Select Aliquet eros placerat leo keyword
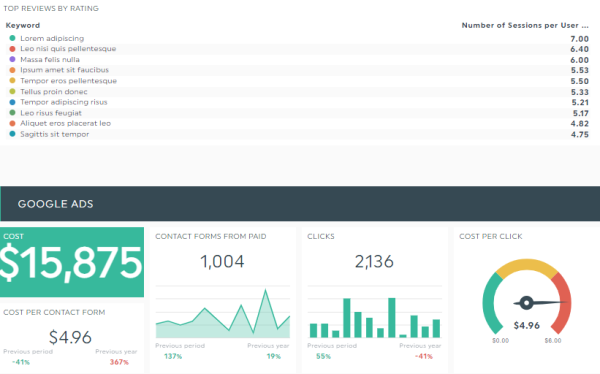This screenshot has width=600, height=374. 65,123
